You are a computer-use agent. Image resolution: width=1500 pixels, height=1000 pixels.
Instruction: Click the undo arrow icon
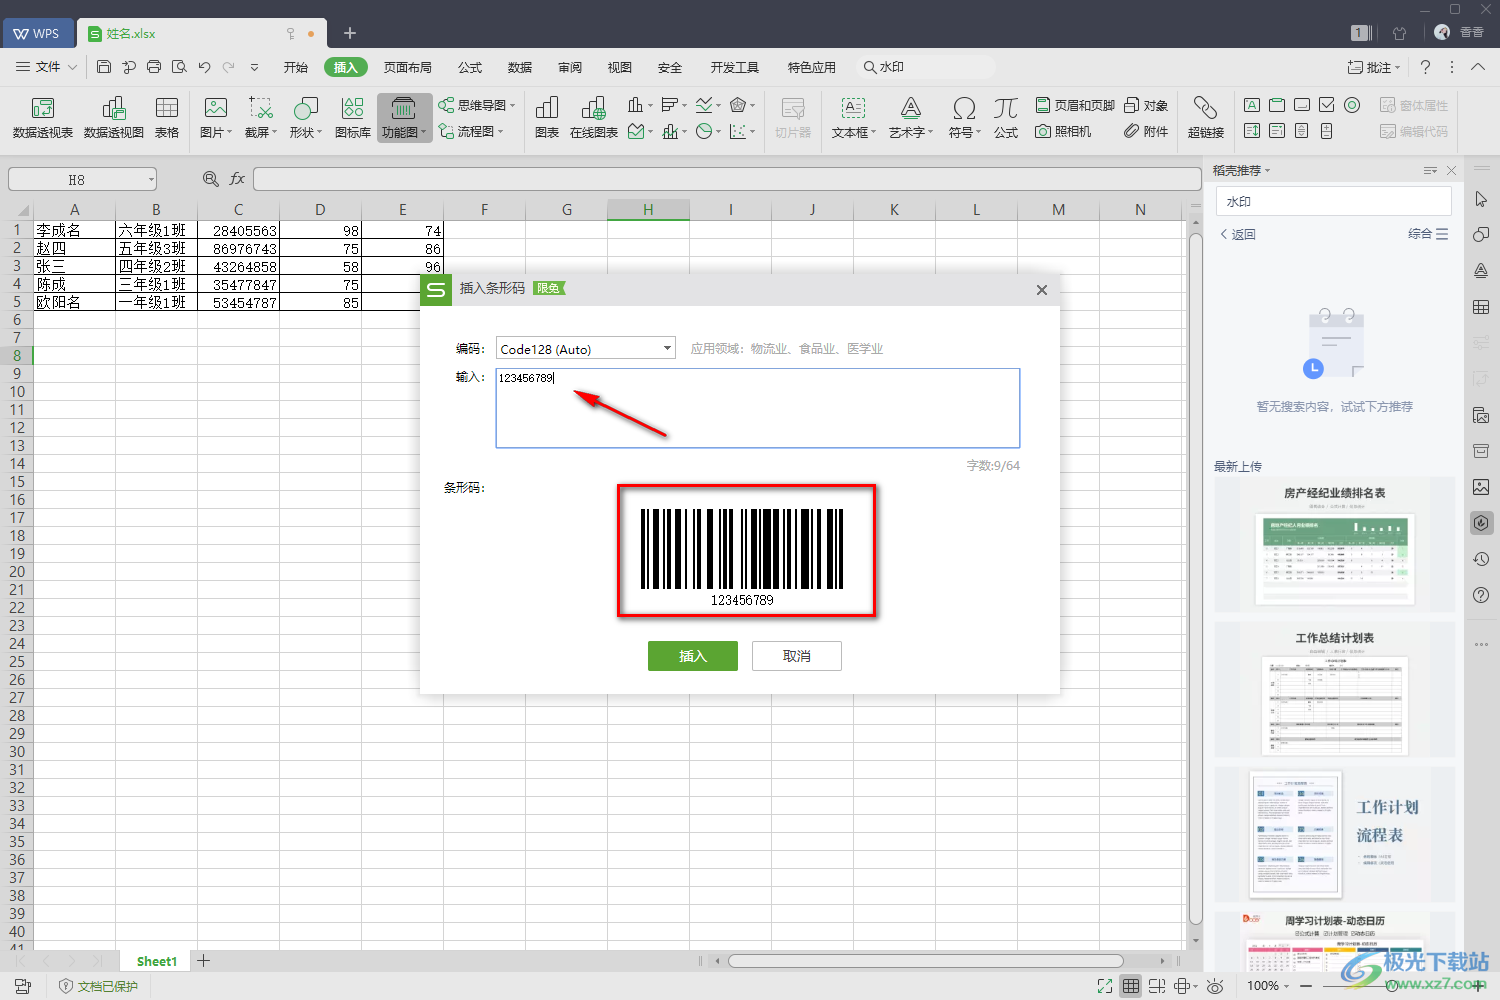point(204,67)
